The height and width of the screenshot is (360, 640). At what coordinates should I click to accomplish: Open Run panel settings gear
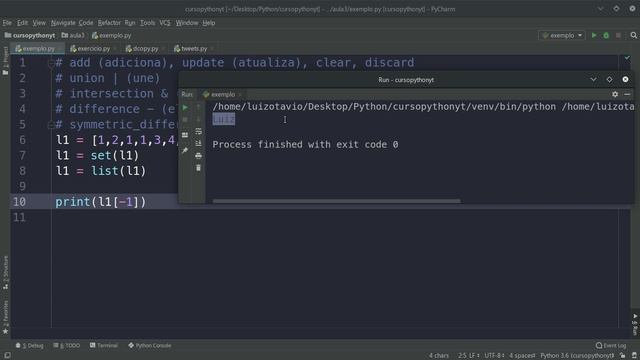(x=615, y=94)
